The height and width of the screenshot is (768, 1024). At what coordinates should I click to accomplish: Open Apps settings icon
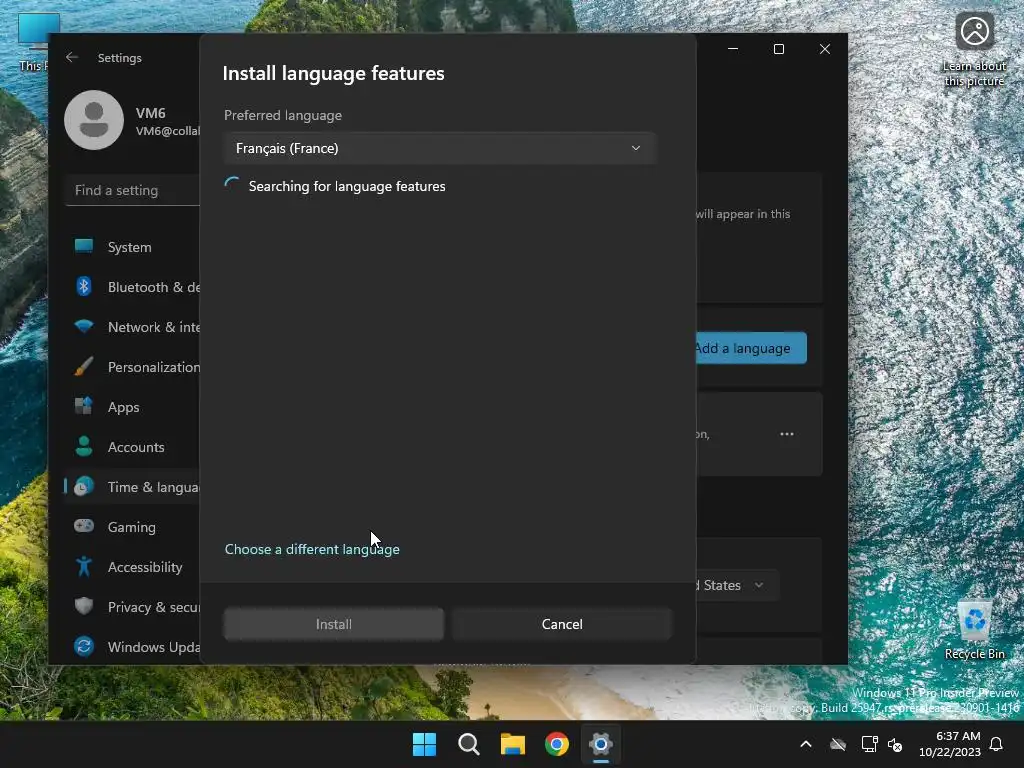pyautogui.click(x=84, y=406)
